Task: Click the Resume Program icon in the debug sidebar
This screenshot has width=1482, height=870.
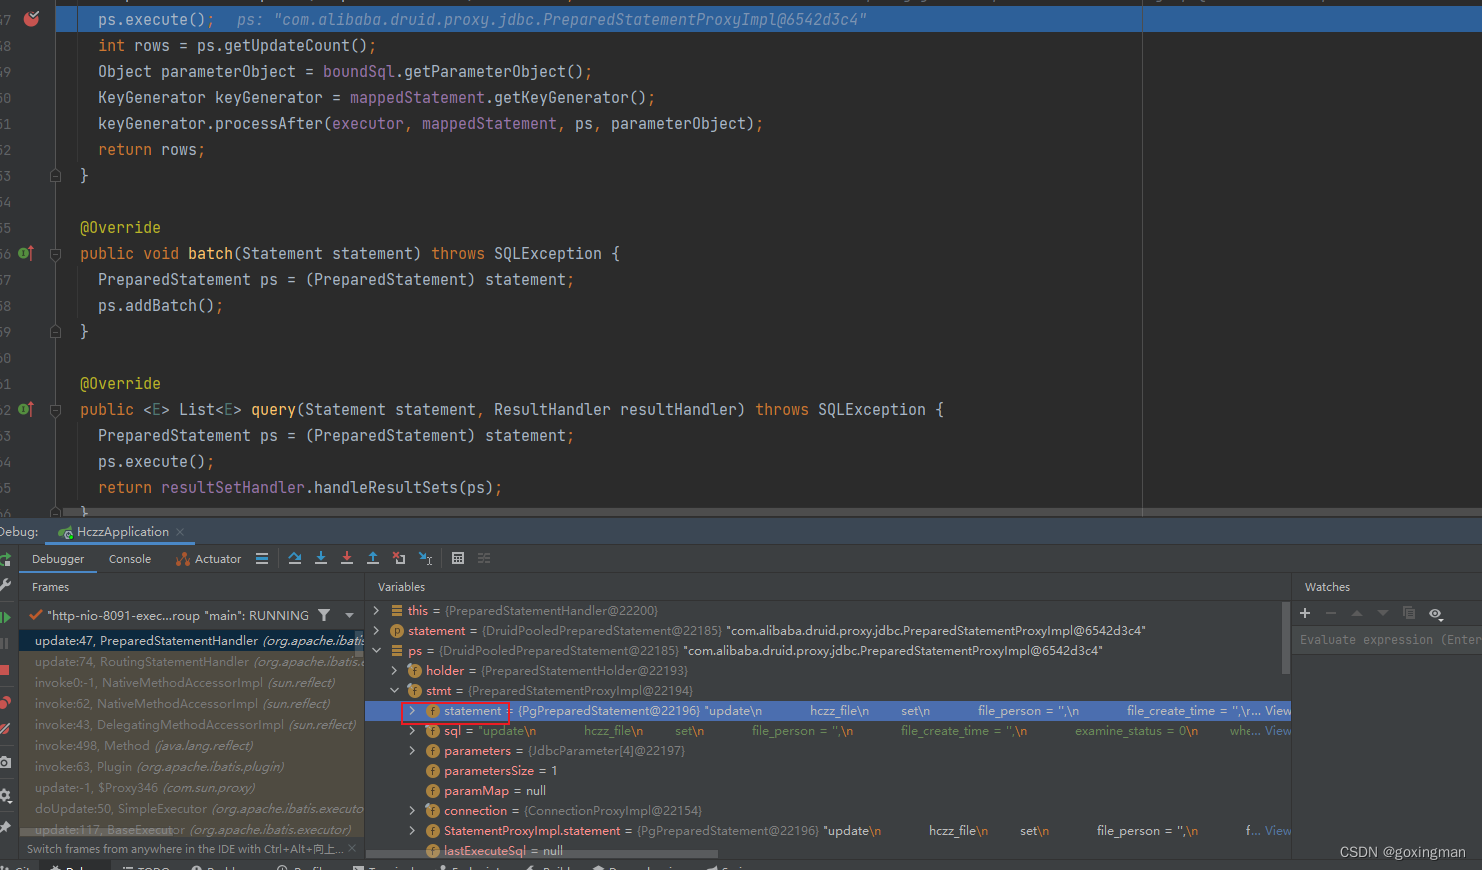Action: click(x=6, y=617)
